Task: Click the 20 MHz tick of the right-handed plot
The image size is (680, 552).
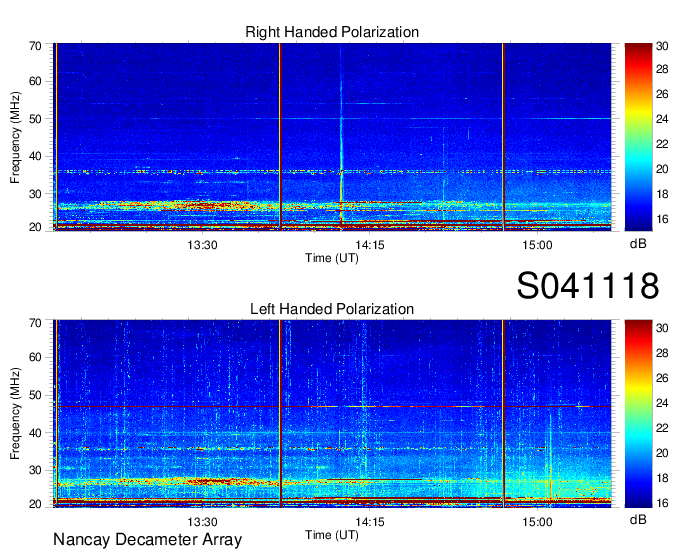Action: 35,227
